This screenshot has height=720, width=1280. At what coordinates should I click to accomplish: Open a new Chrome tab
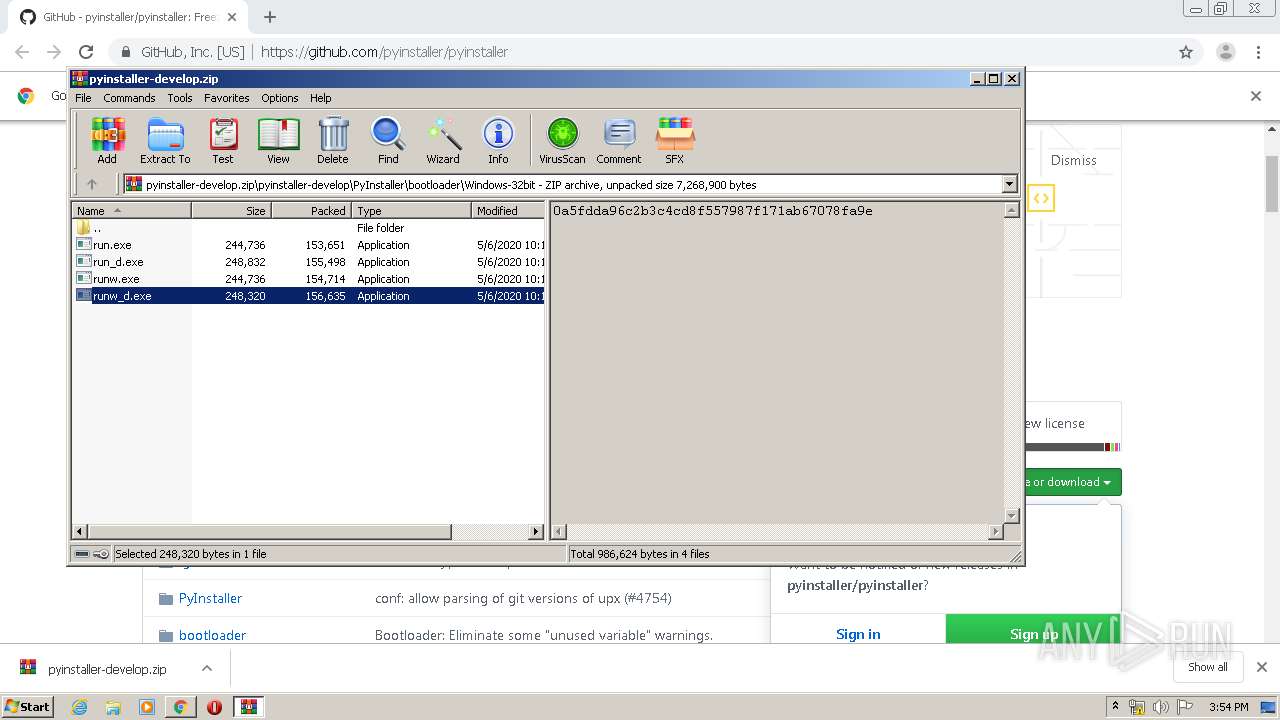click(x=269, y=17)
